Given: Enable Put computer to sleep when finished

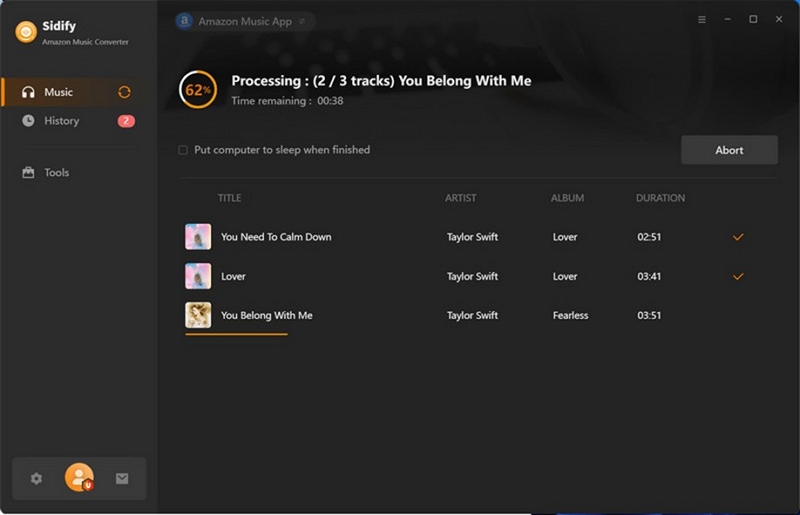Looking at the screenshot, I should pyautogui.click(x=183, y=150).
